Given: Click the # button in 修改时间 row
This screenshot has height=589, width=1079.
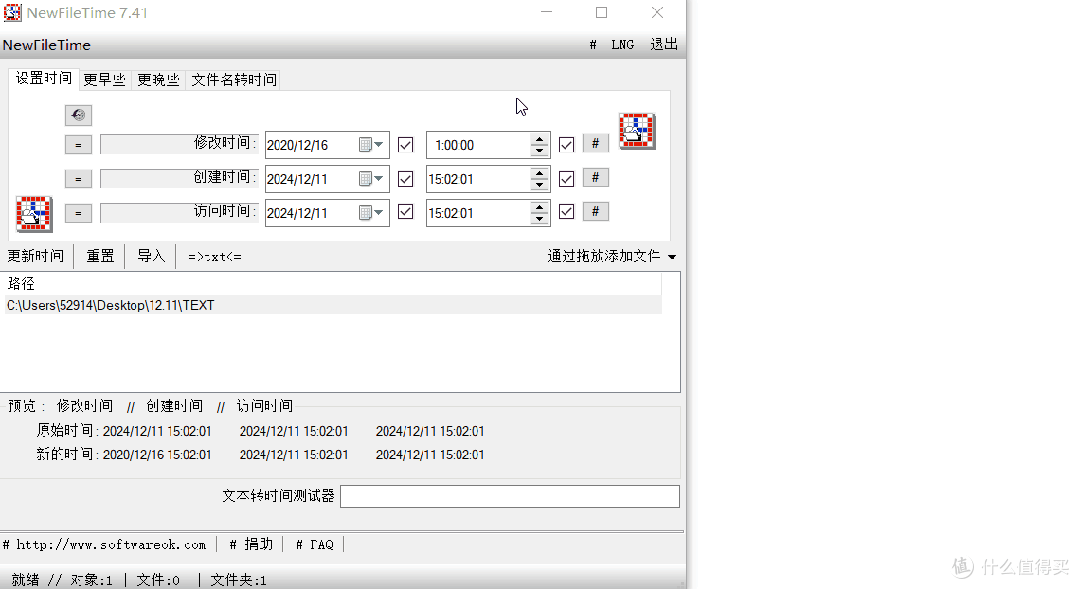Looking at the screenshot, I should click(x=596, y=143).
